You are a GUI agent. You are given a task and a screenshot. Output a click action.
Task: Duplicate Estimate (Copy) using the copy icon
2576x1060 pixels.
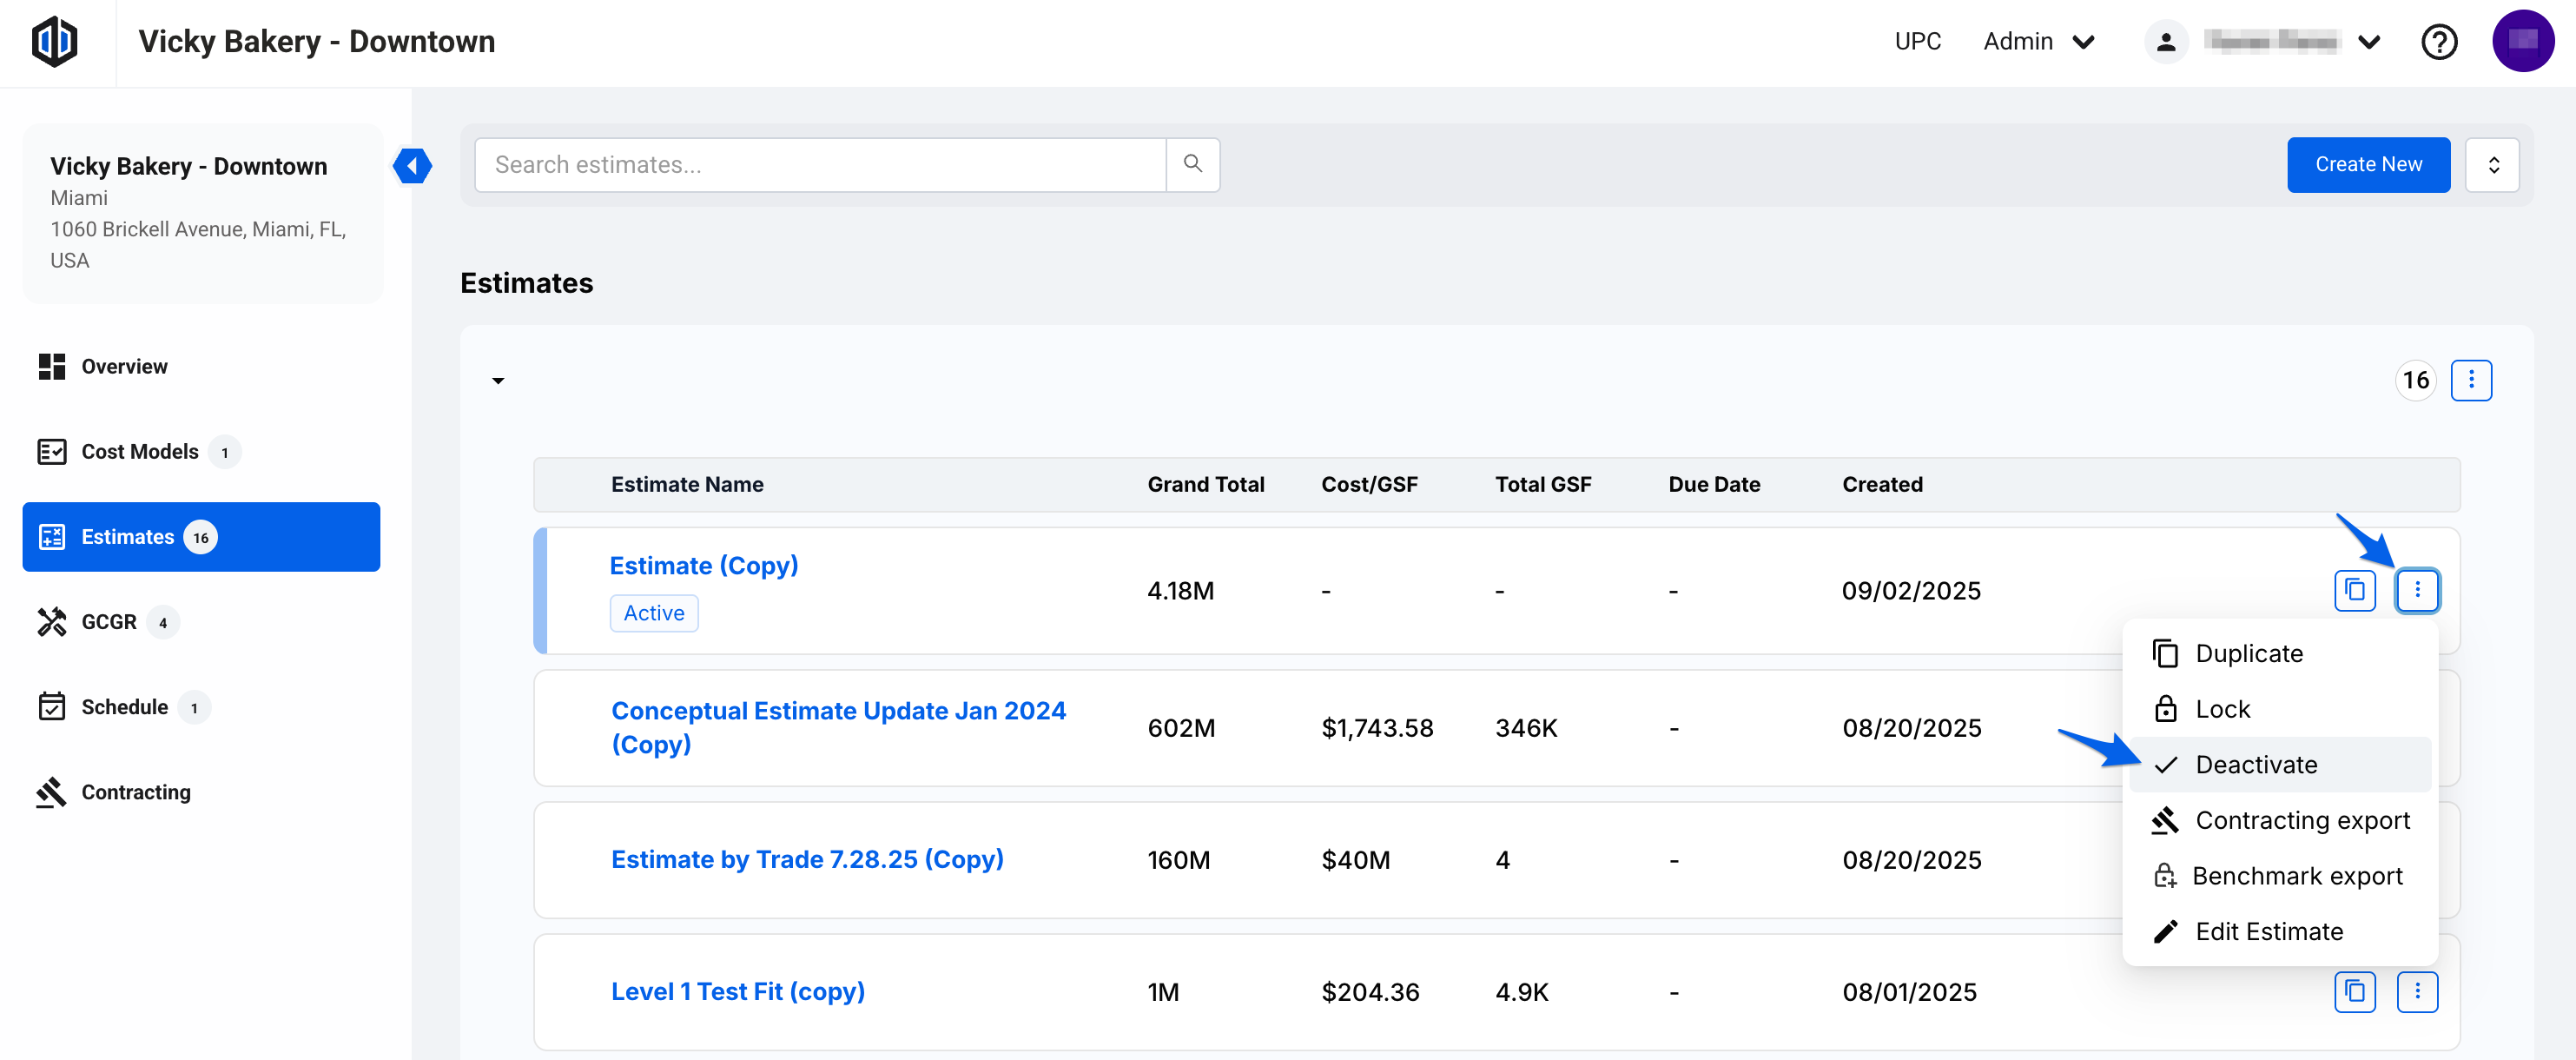pyautogui.click(x=2354, y=590)
